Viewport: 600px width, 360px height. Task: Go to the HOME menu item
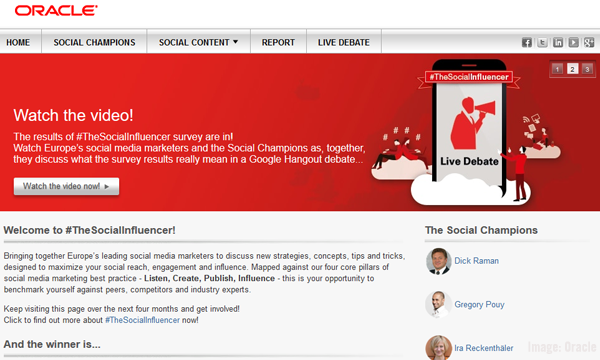point(18,42)
